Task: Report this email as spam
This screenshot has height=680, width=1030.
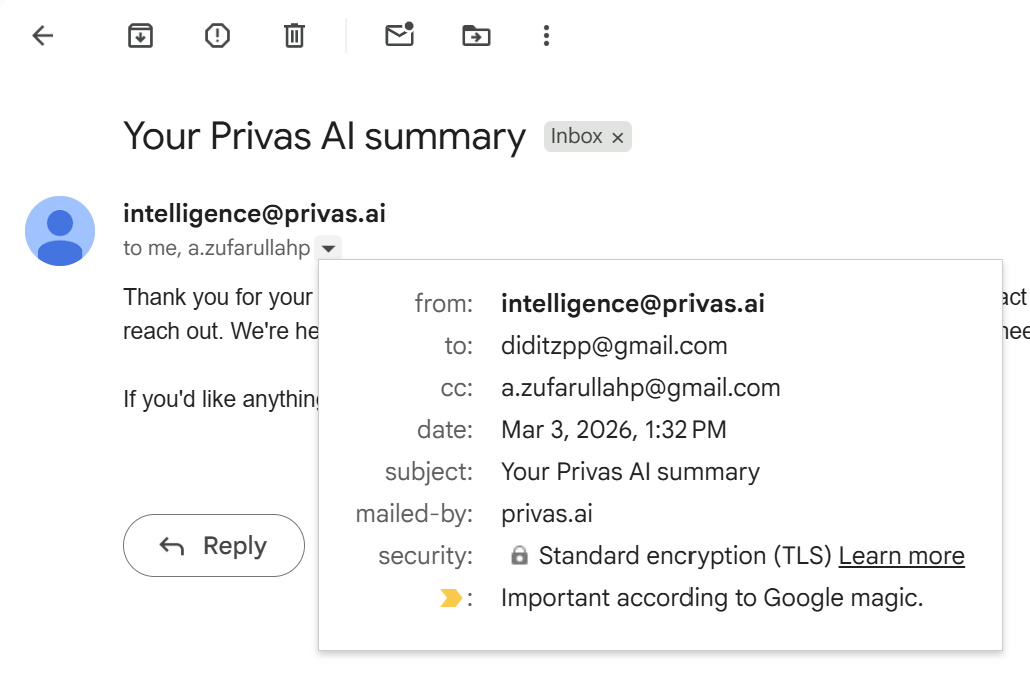Action: tap(217, 37)
